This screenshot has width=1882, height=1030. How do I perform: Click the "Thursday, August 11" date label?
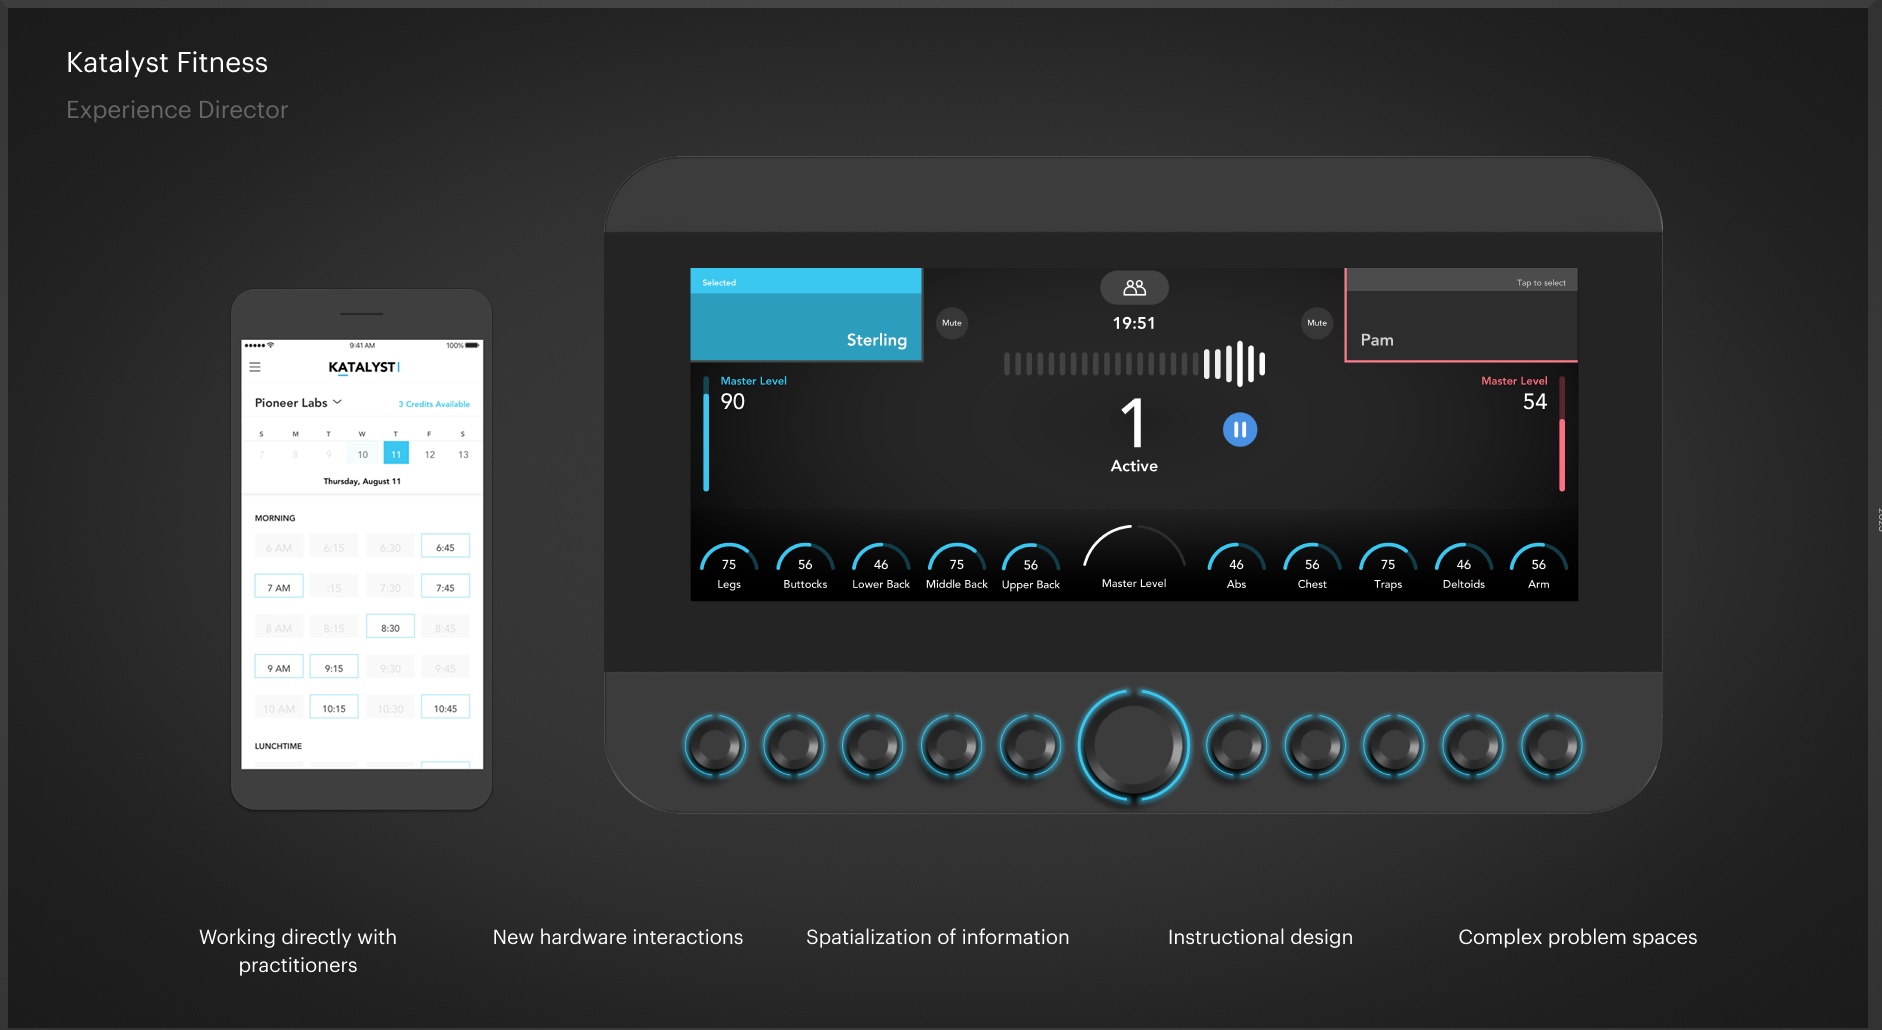pos(362,481)
